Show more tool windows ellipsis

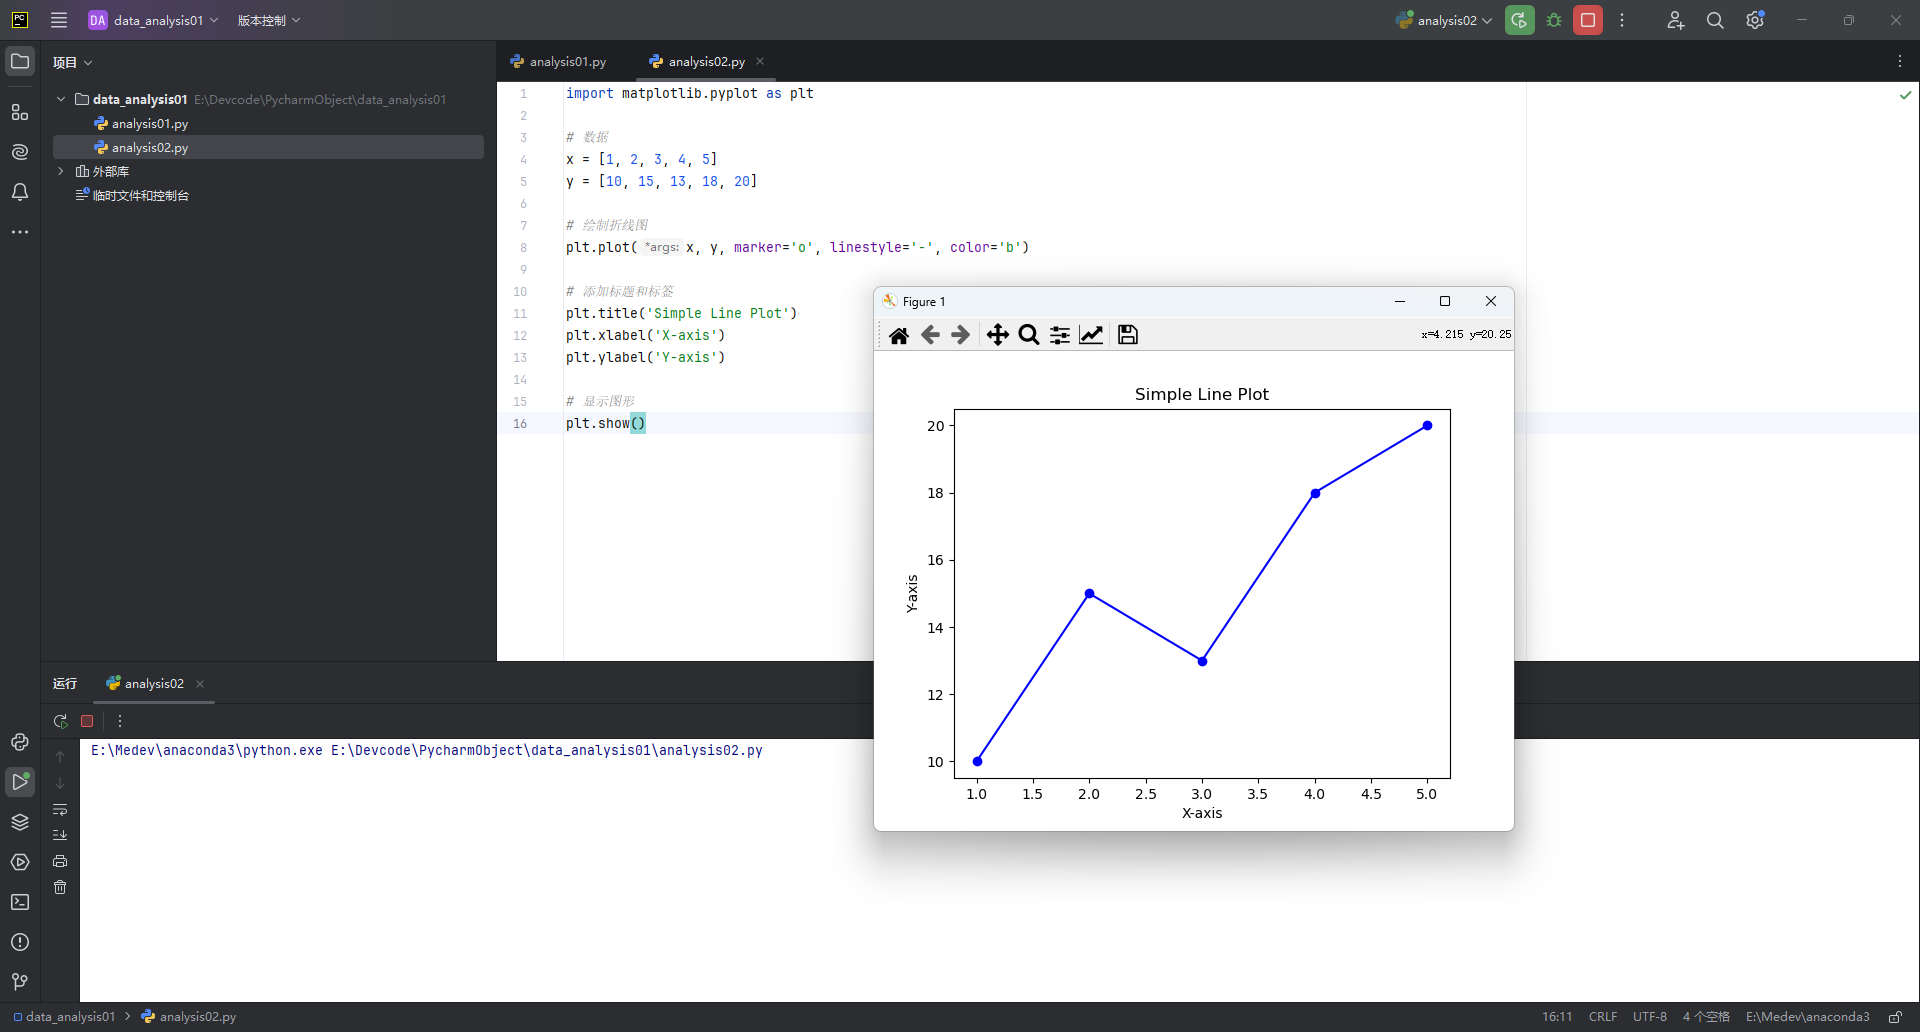point(20,232)
